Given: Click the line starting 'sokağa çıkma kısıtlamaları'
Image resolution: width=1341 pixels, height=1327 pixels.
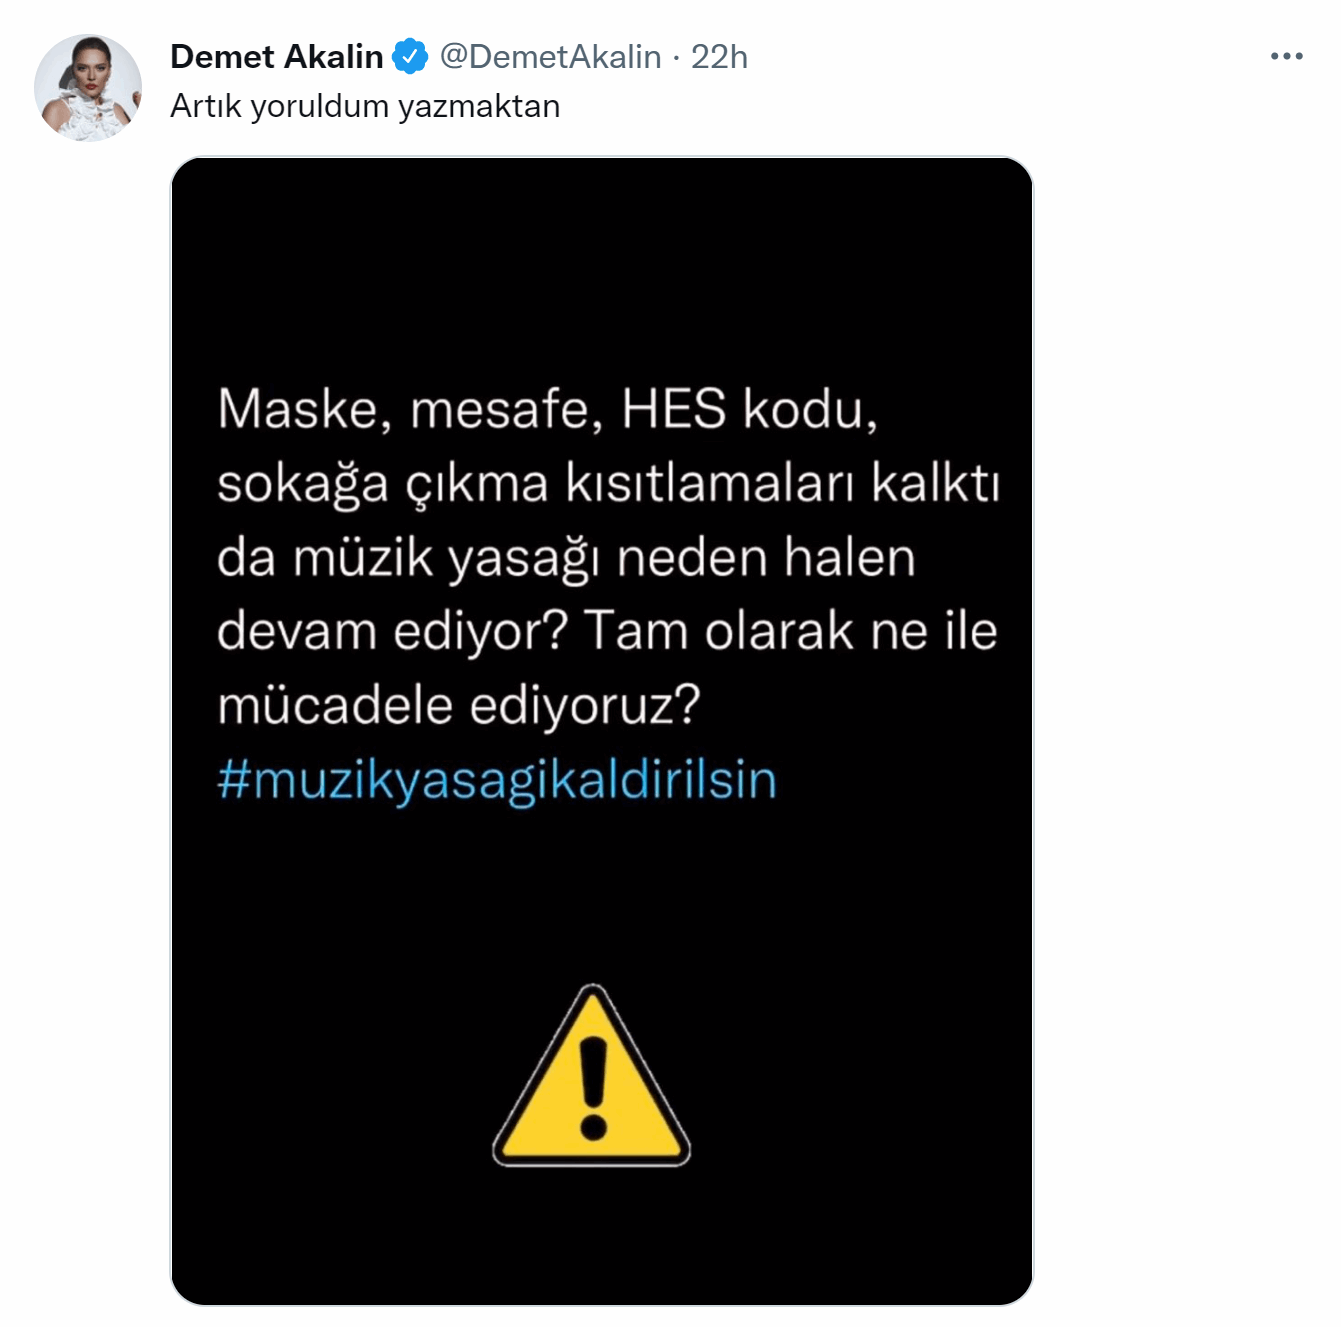Looking at the screenshot, I should [609, 484].
